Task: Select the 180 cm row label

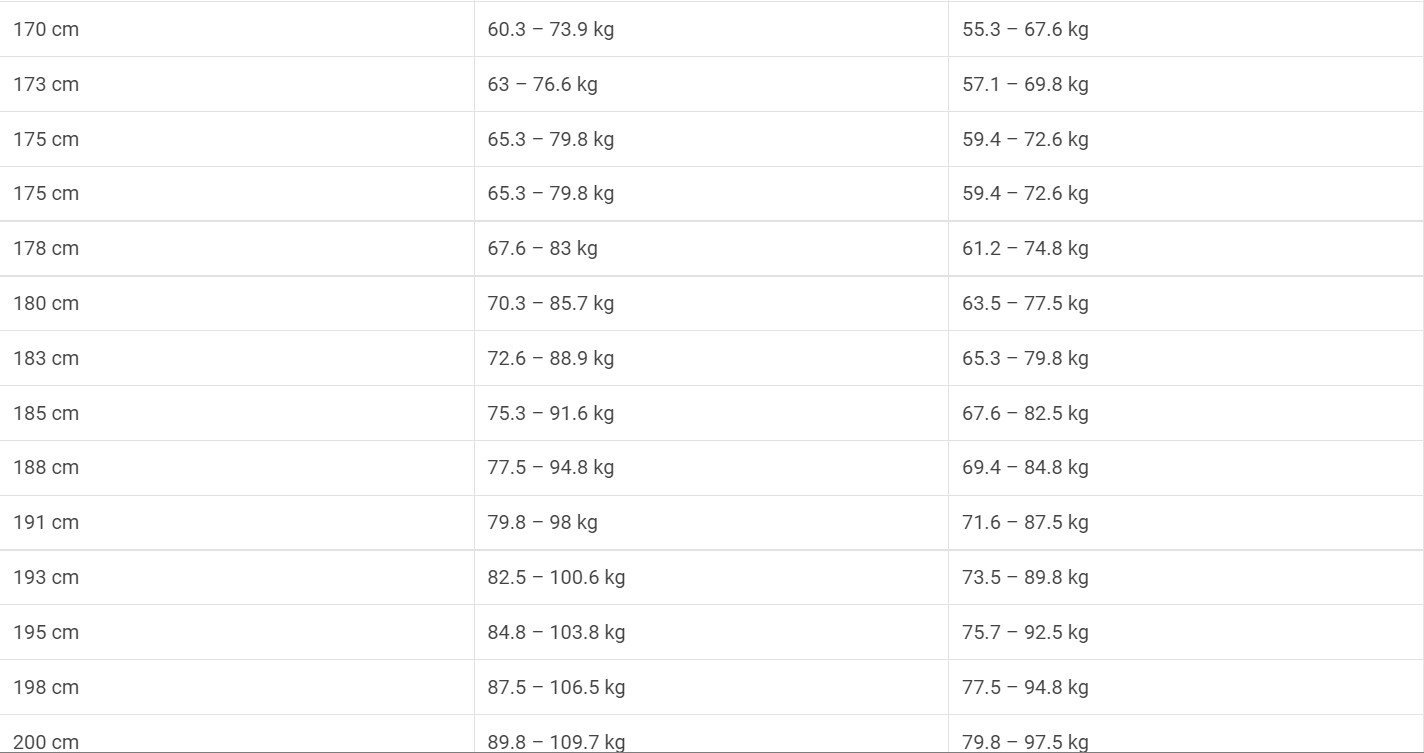Action: coord(46,303)
